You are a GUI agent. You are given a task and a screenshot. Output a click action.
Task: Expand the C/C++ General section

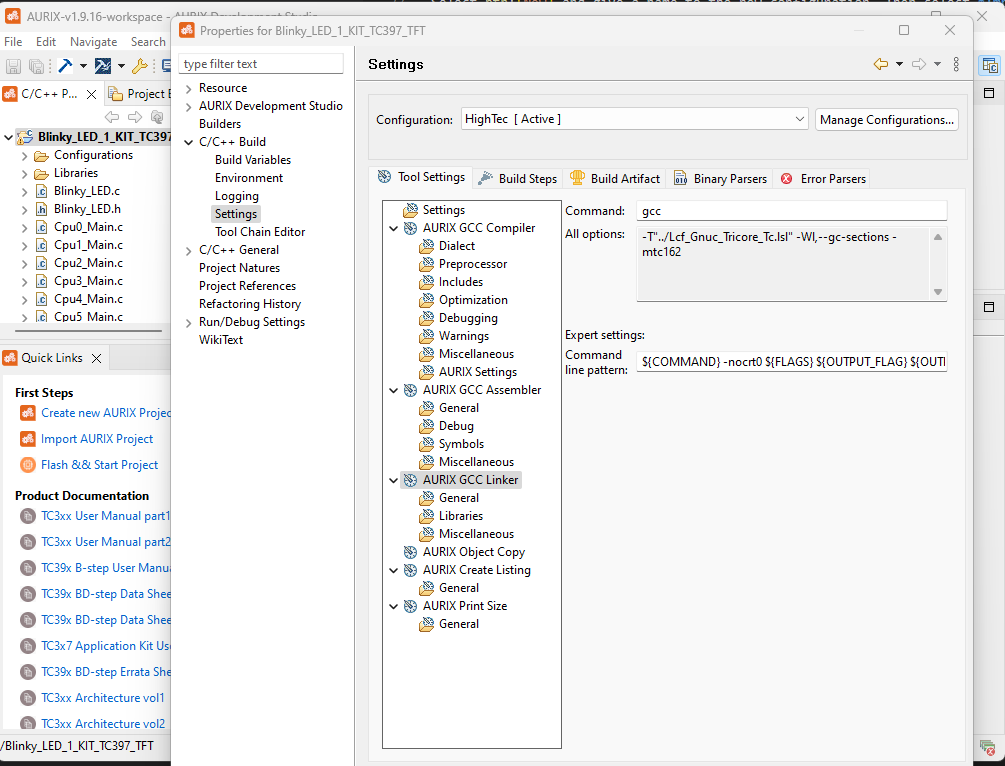click(189, 250)
